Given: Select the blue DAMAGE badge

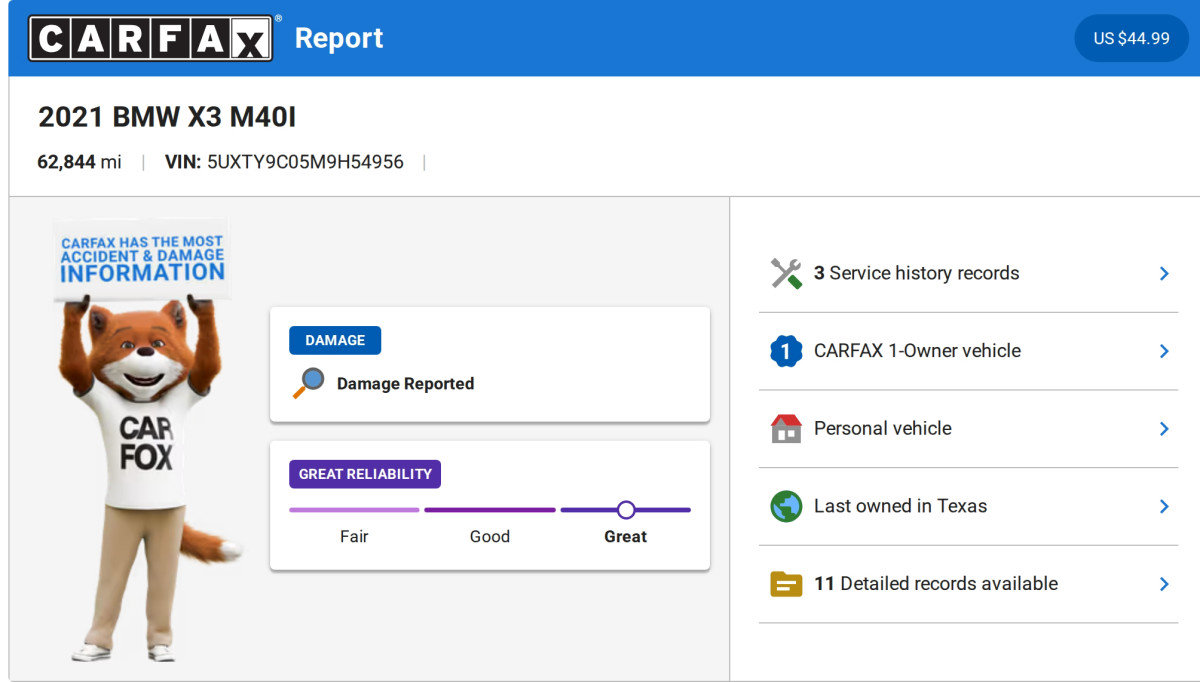Looking at the screenshot, I should click(335, 340).
